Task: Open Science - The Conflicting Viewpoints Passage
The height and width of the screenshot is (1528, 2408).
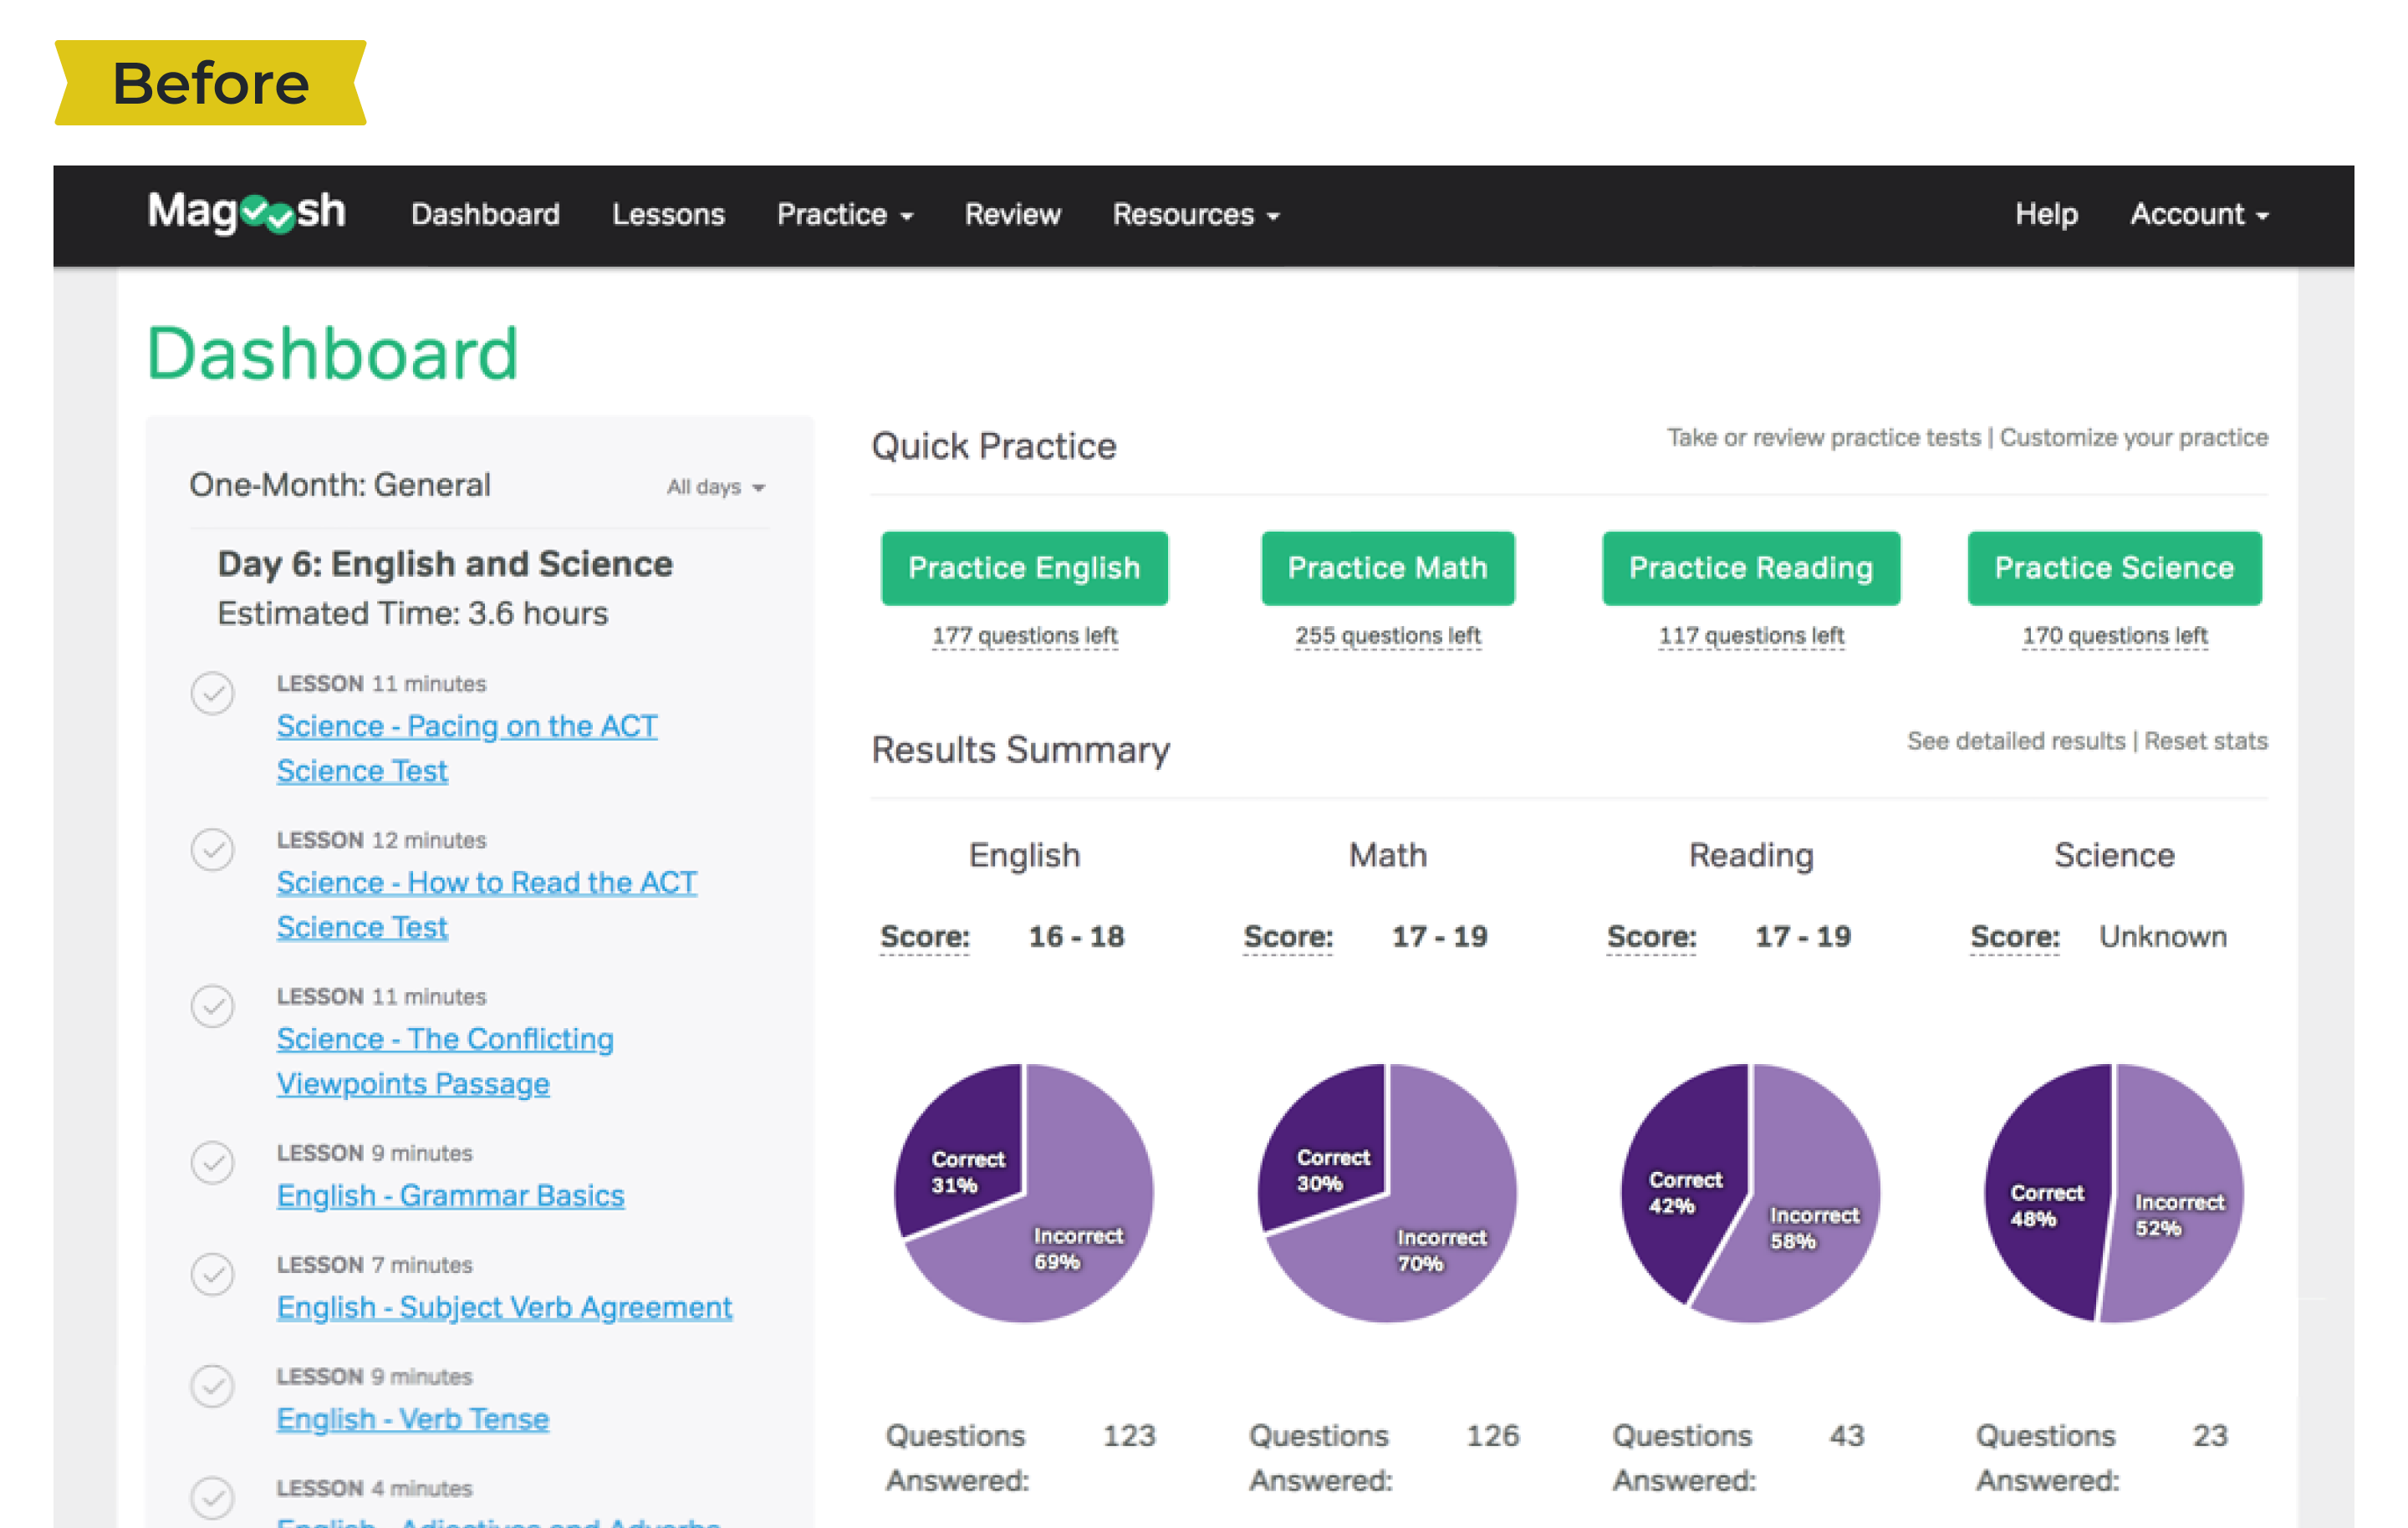Action: click(x=445, y=1061)
